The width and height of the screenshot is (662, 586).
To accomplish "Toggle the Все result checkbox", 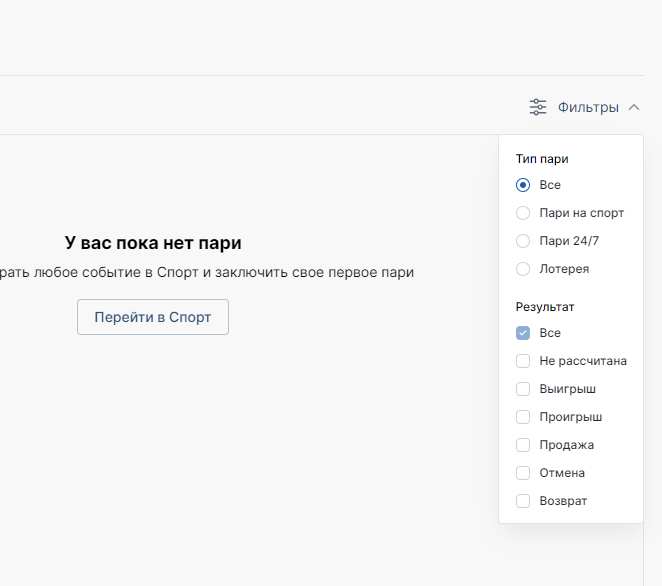I will (523, 333).
